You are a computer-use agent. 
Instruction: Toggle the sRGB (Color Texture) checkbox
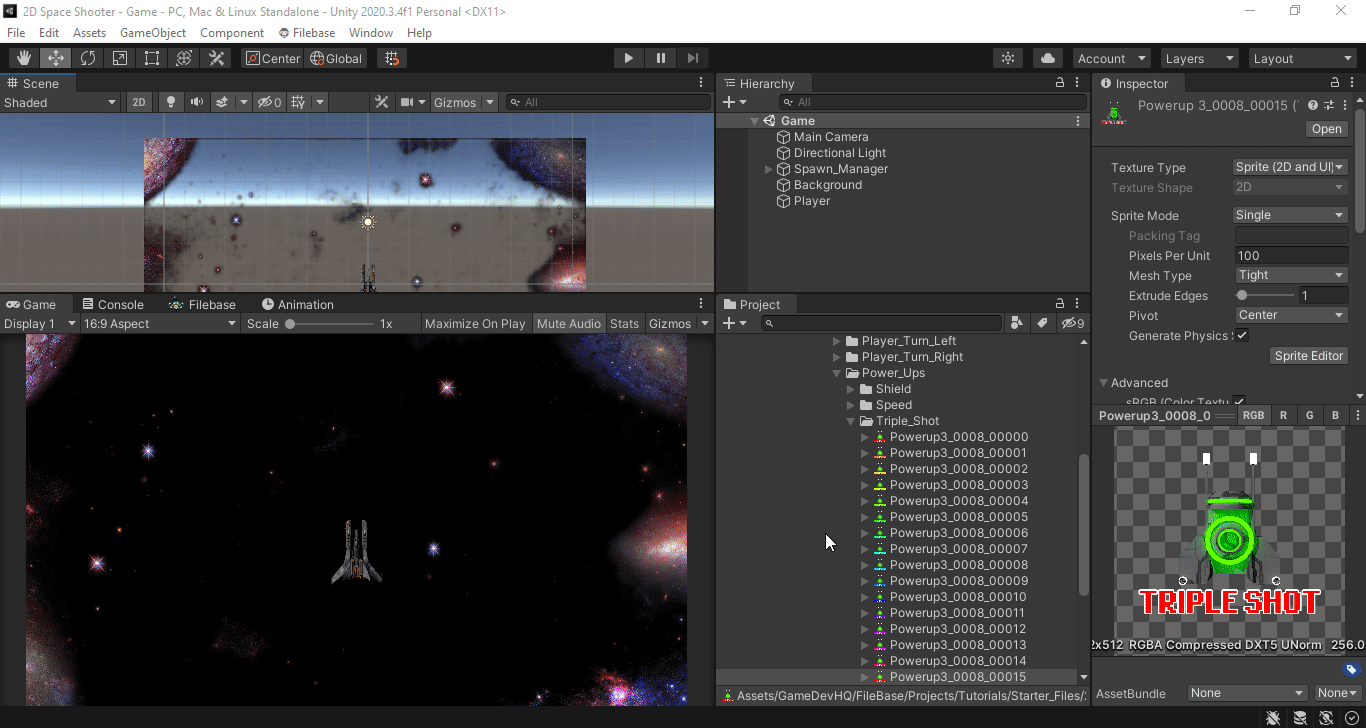click(x=1240, y=402)
